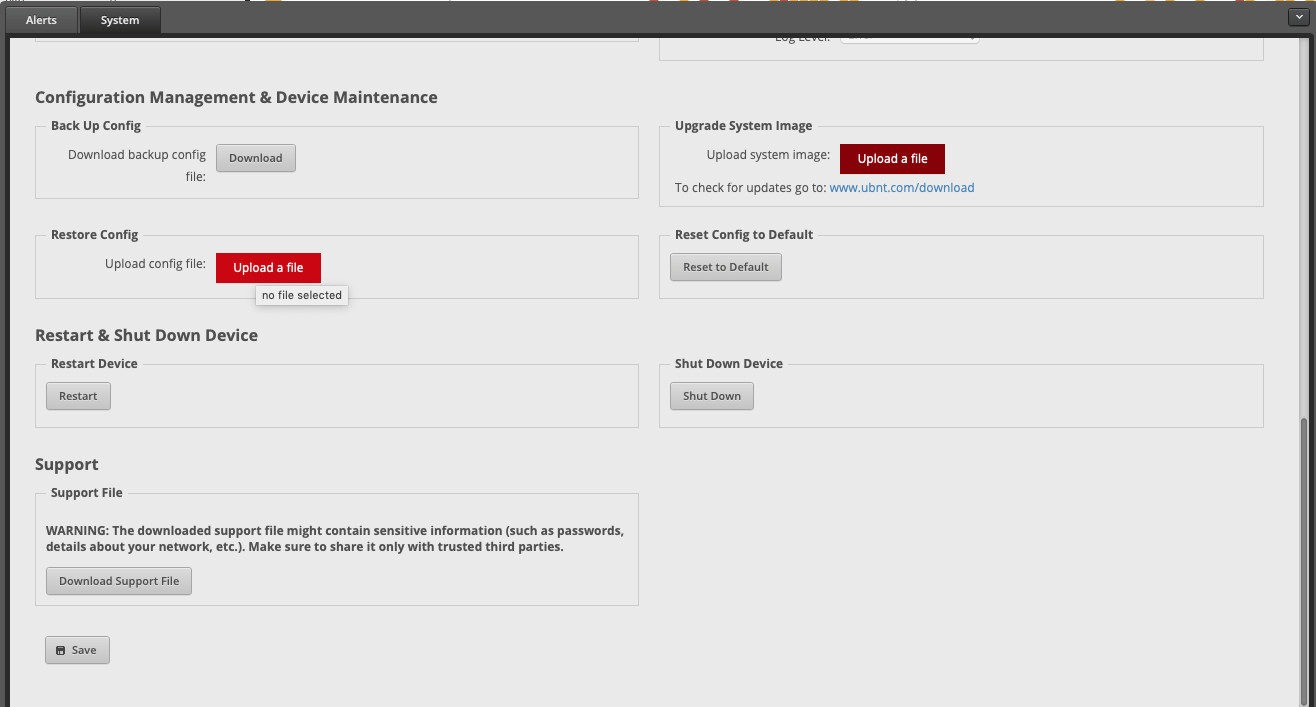Click the floppy disk icon on Save
The image size is (1316, 707).
click(60, 650)
